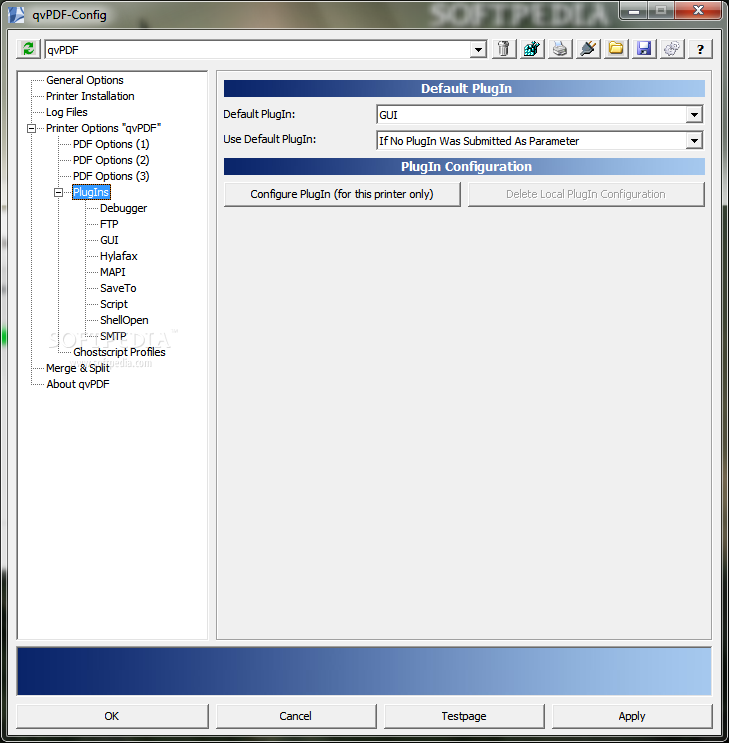
Task: Click Delete Local PlugIn Configuration button
Action: 586,194
